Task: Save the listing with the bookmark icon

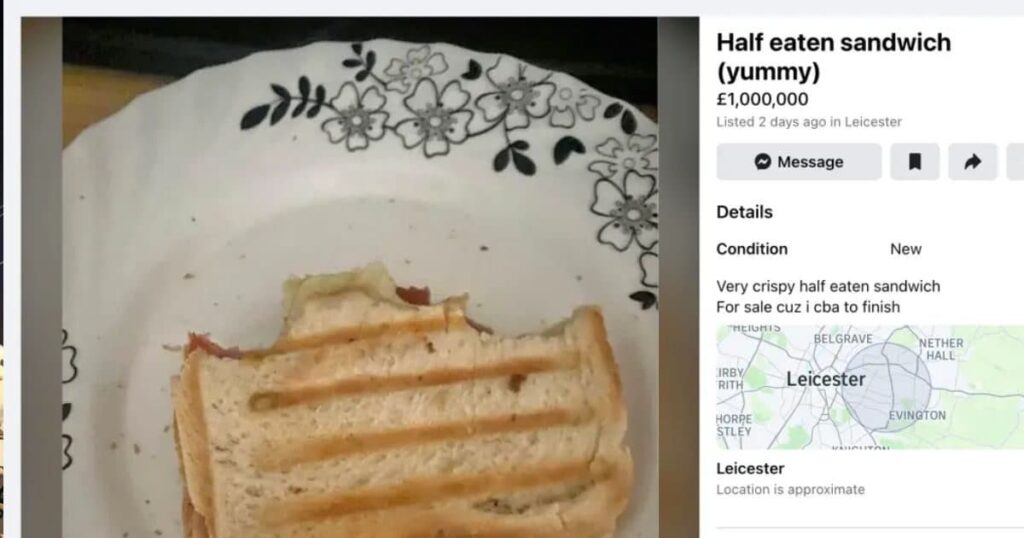Action: (914, 162)
